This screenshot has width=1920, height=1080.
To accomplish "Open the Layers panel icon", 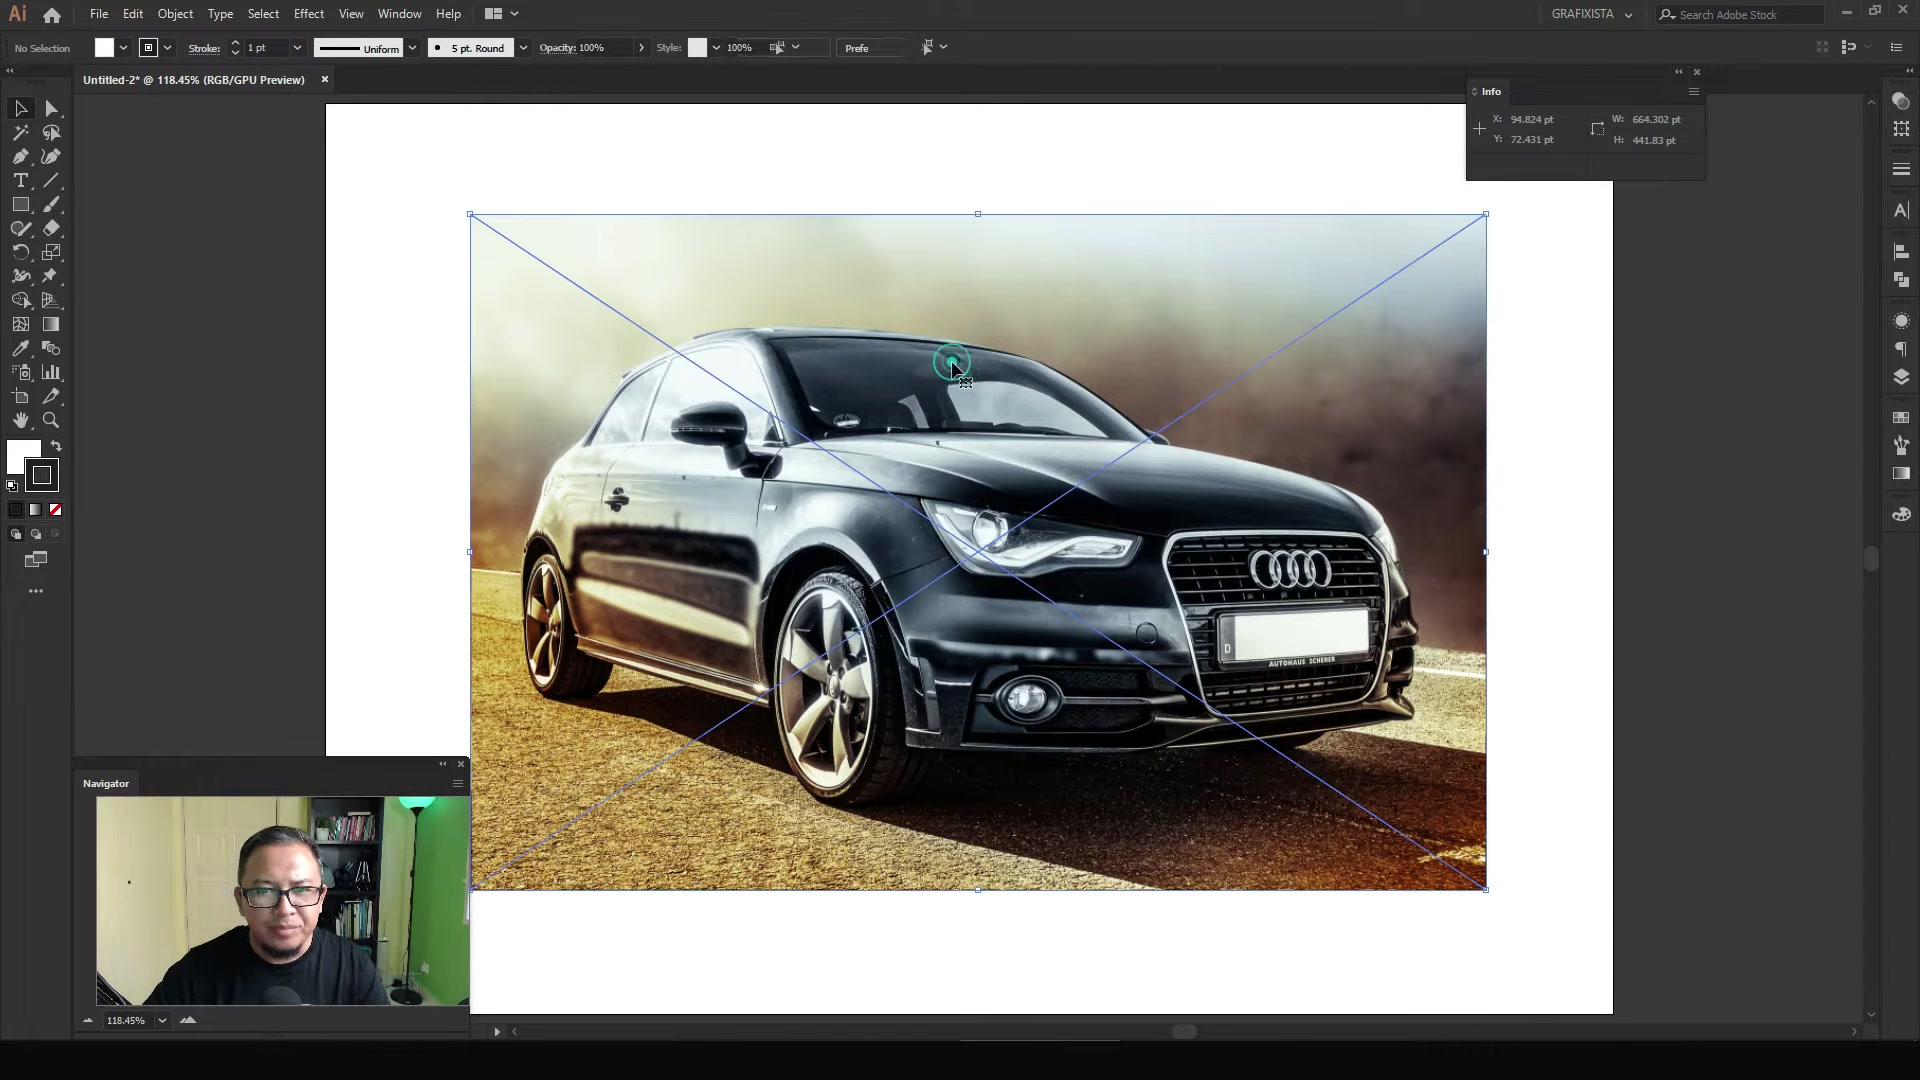I will click(x=1903, y=378).
